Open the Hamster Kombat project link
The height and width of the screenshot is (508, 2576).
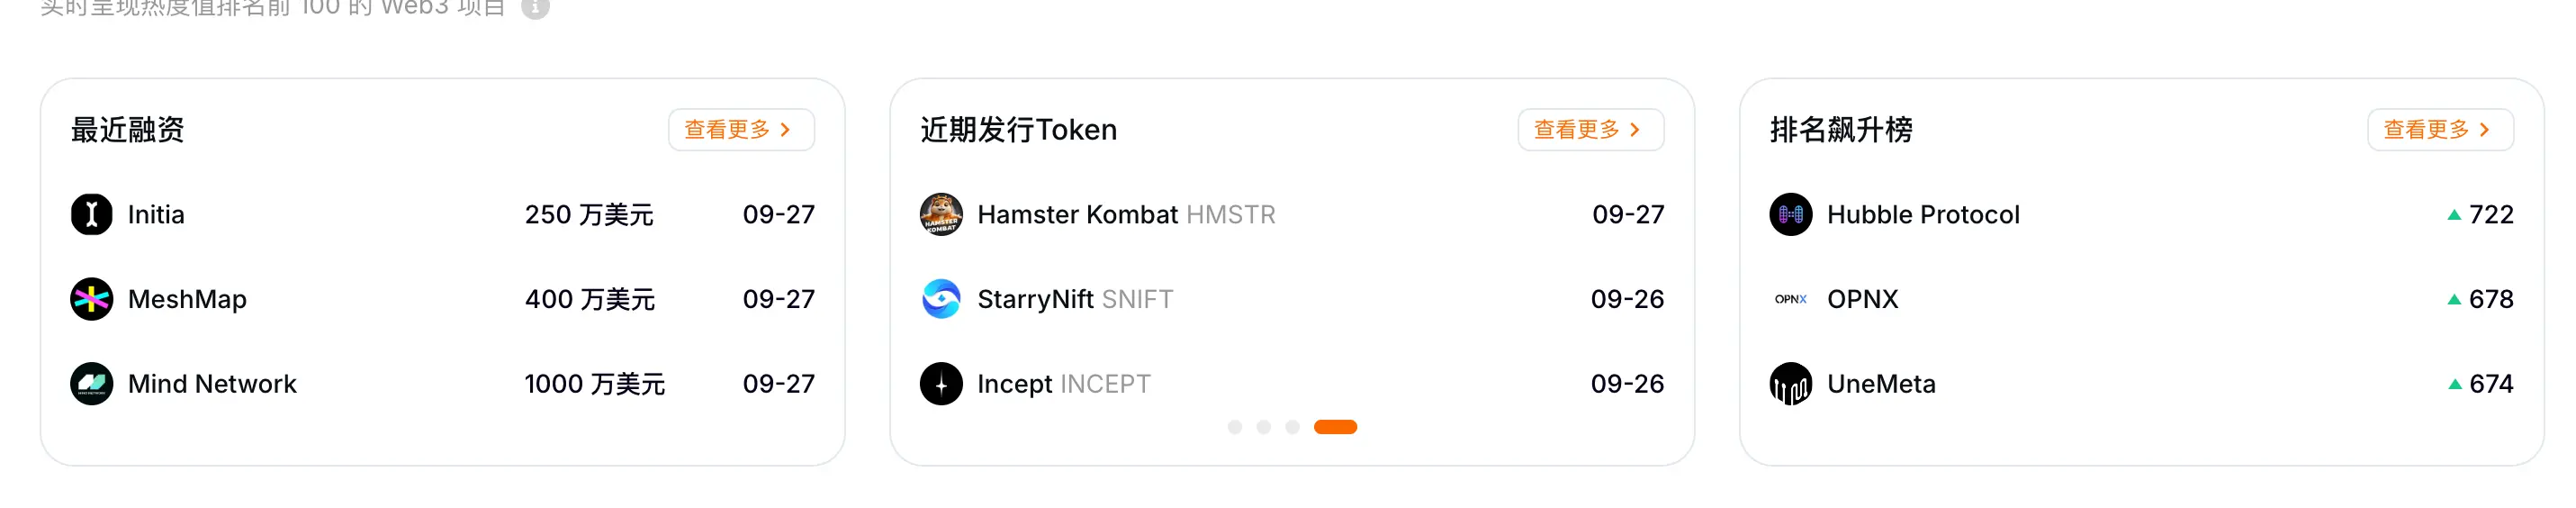(x=1077, y=215)
